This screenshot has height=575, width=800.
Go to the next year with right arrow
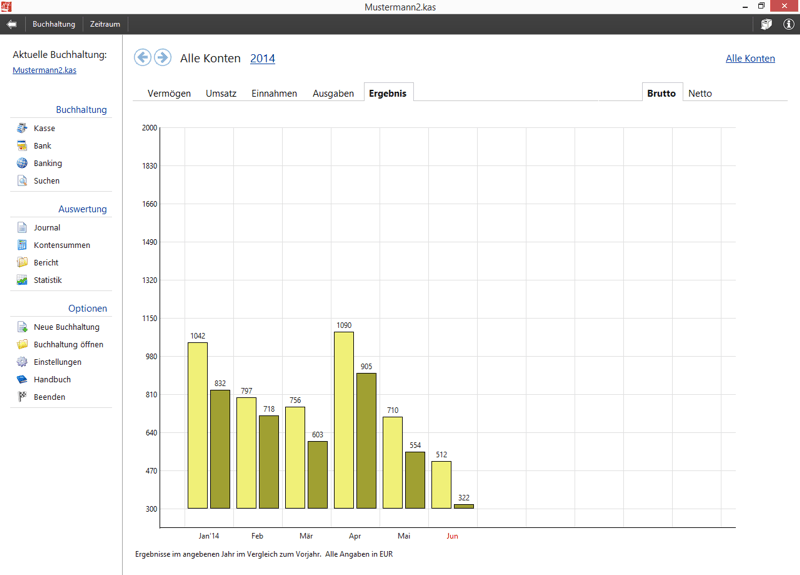[163, 57]
